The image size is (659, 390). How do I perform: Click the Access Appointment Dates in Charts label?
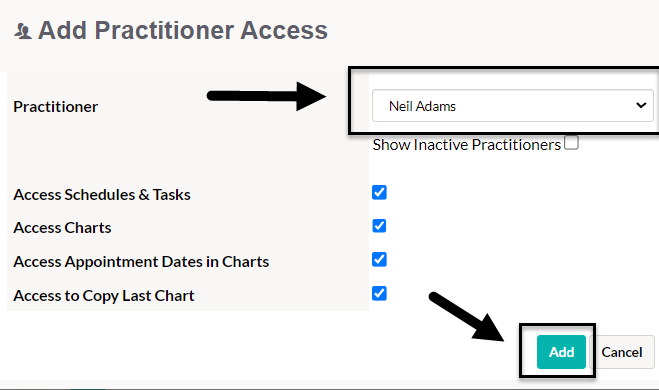pos(141,262)
